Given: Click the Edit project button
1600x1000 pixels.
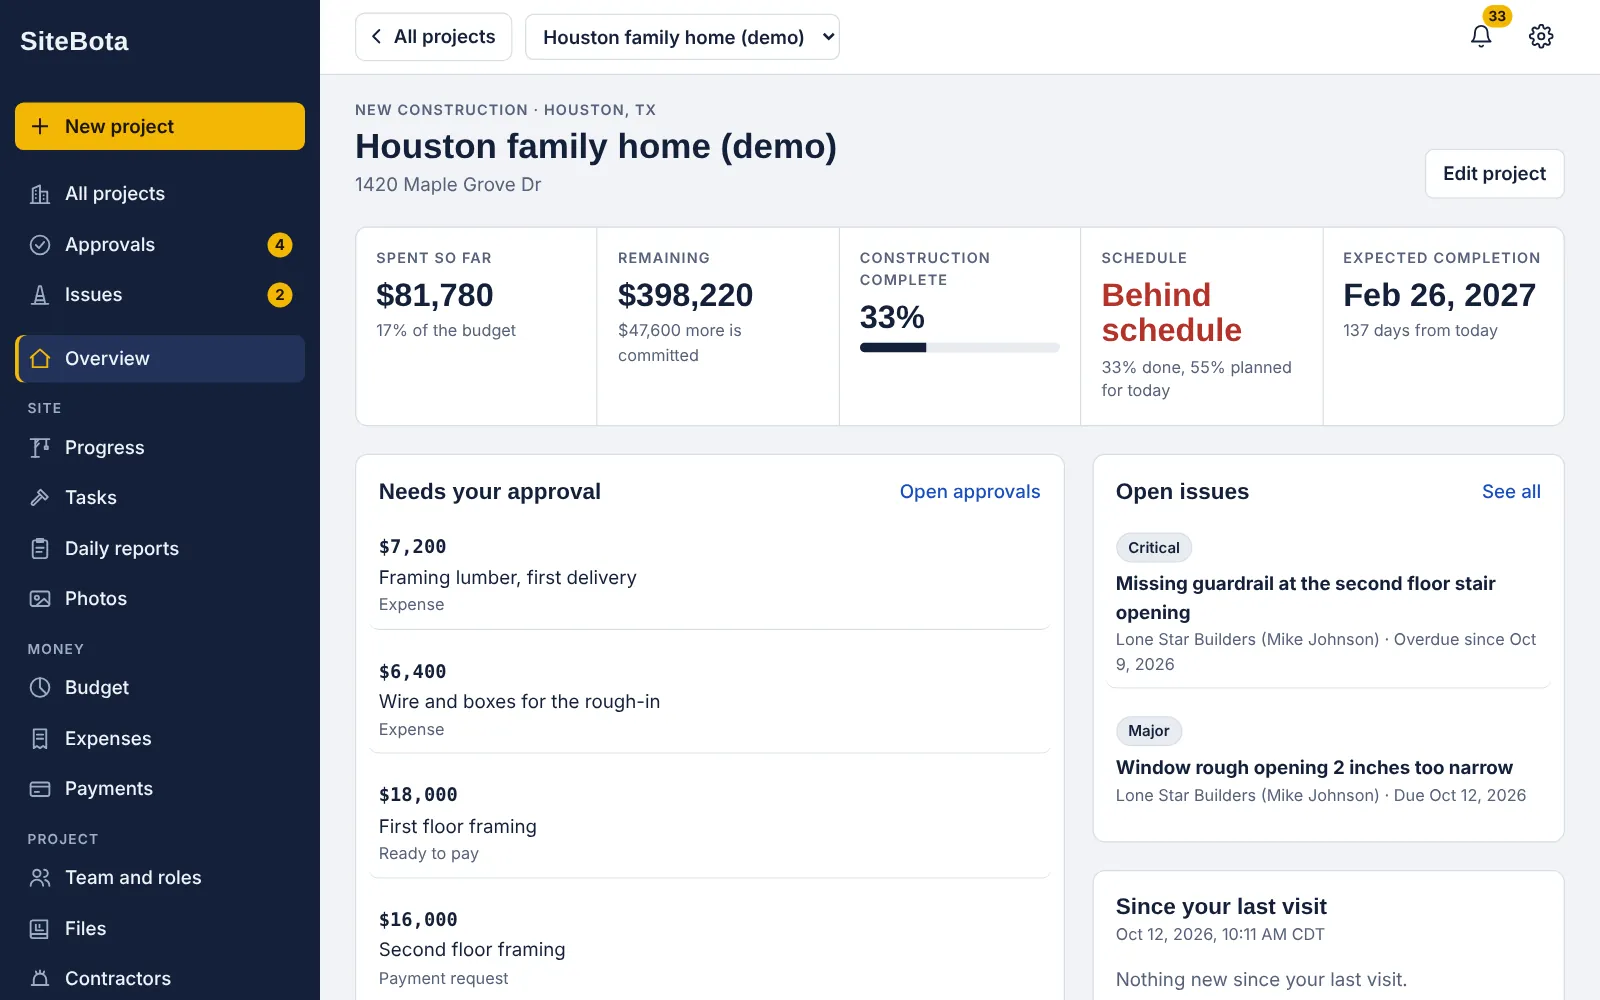Looking at the screenshot, I should coord(1494,174).
